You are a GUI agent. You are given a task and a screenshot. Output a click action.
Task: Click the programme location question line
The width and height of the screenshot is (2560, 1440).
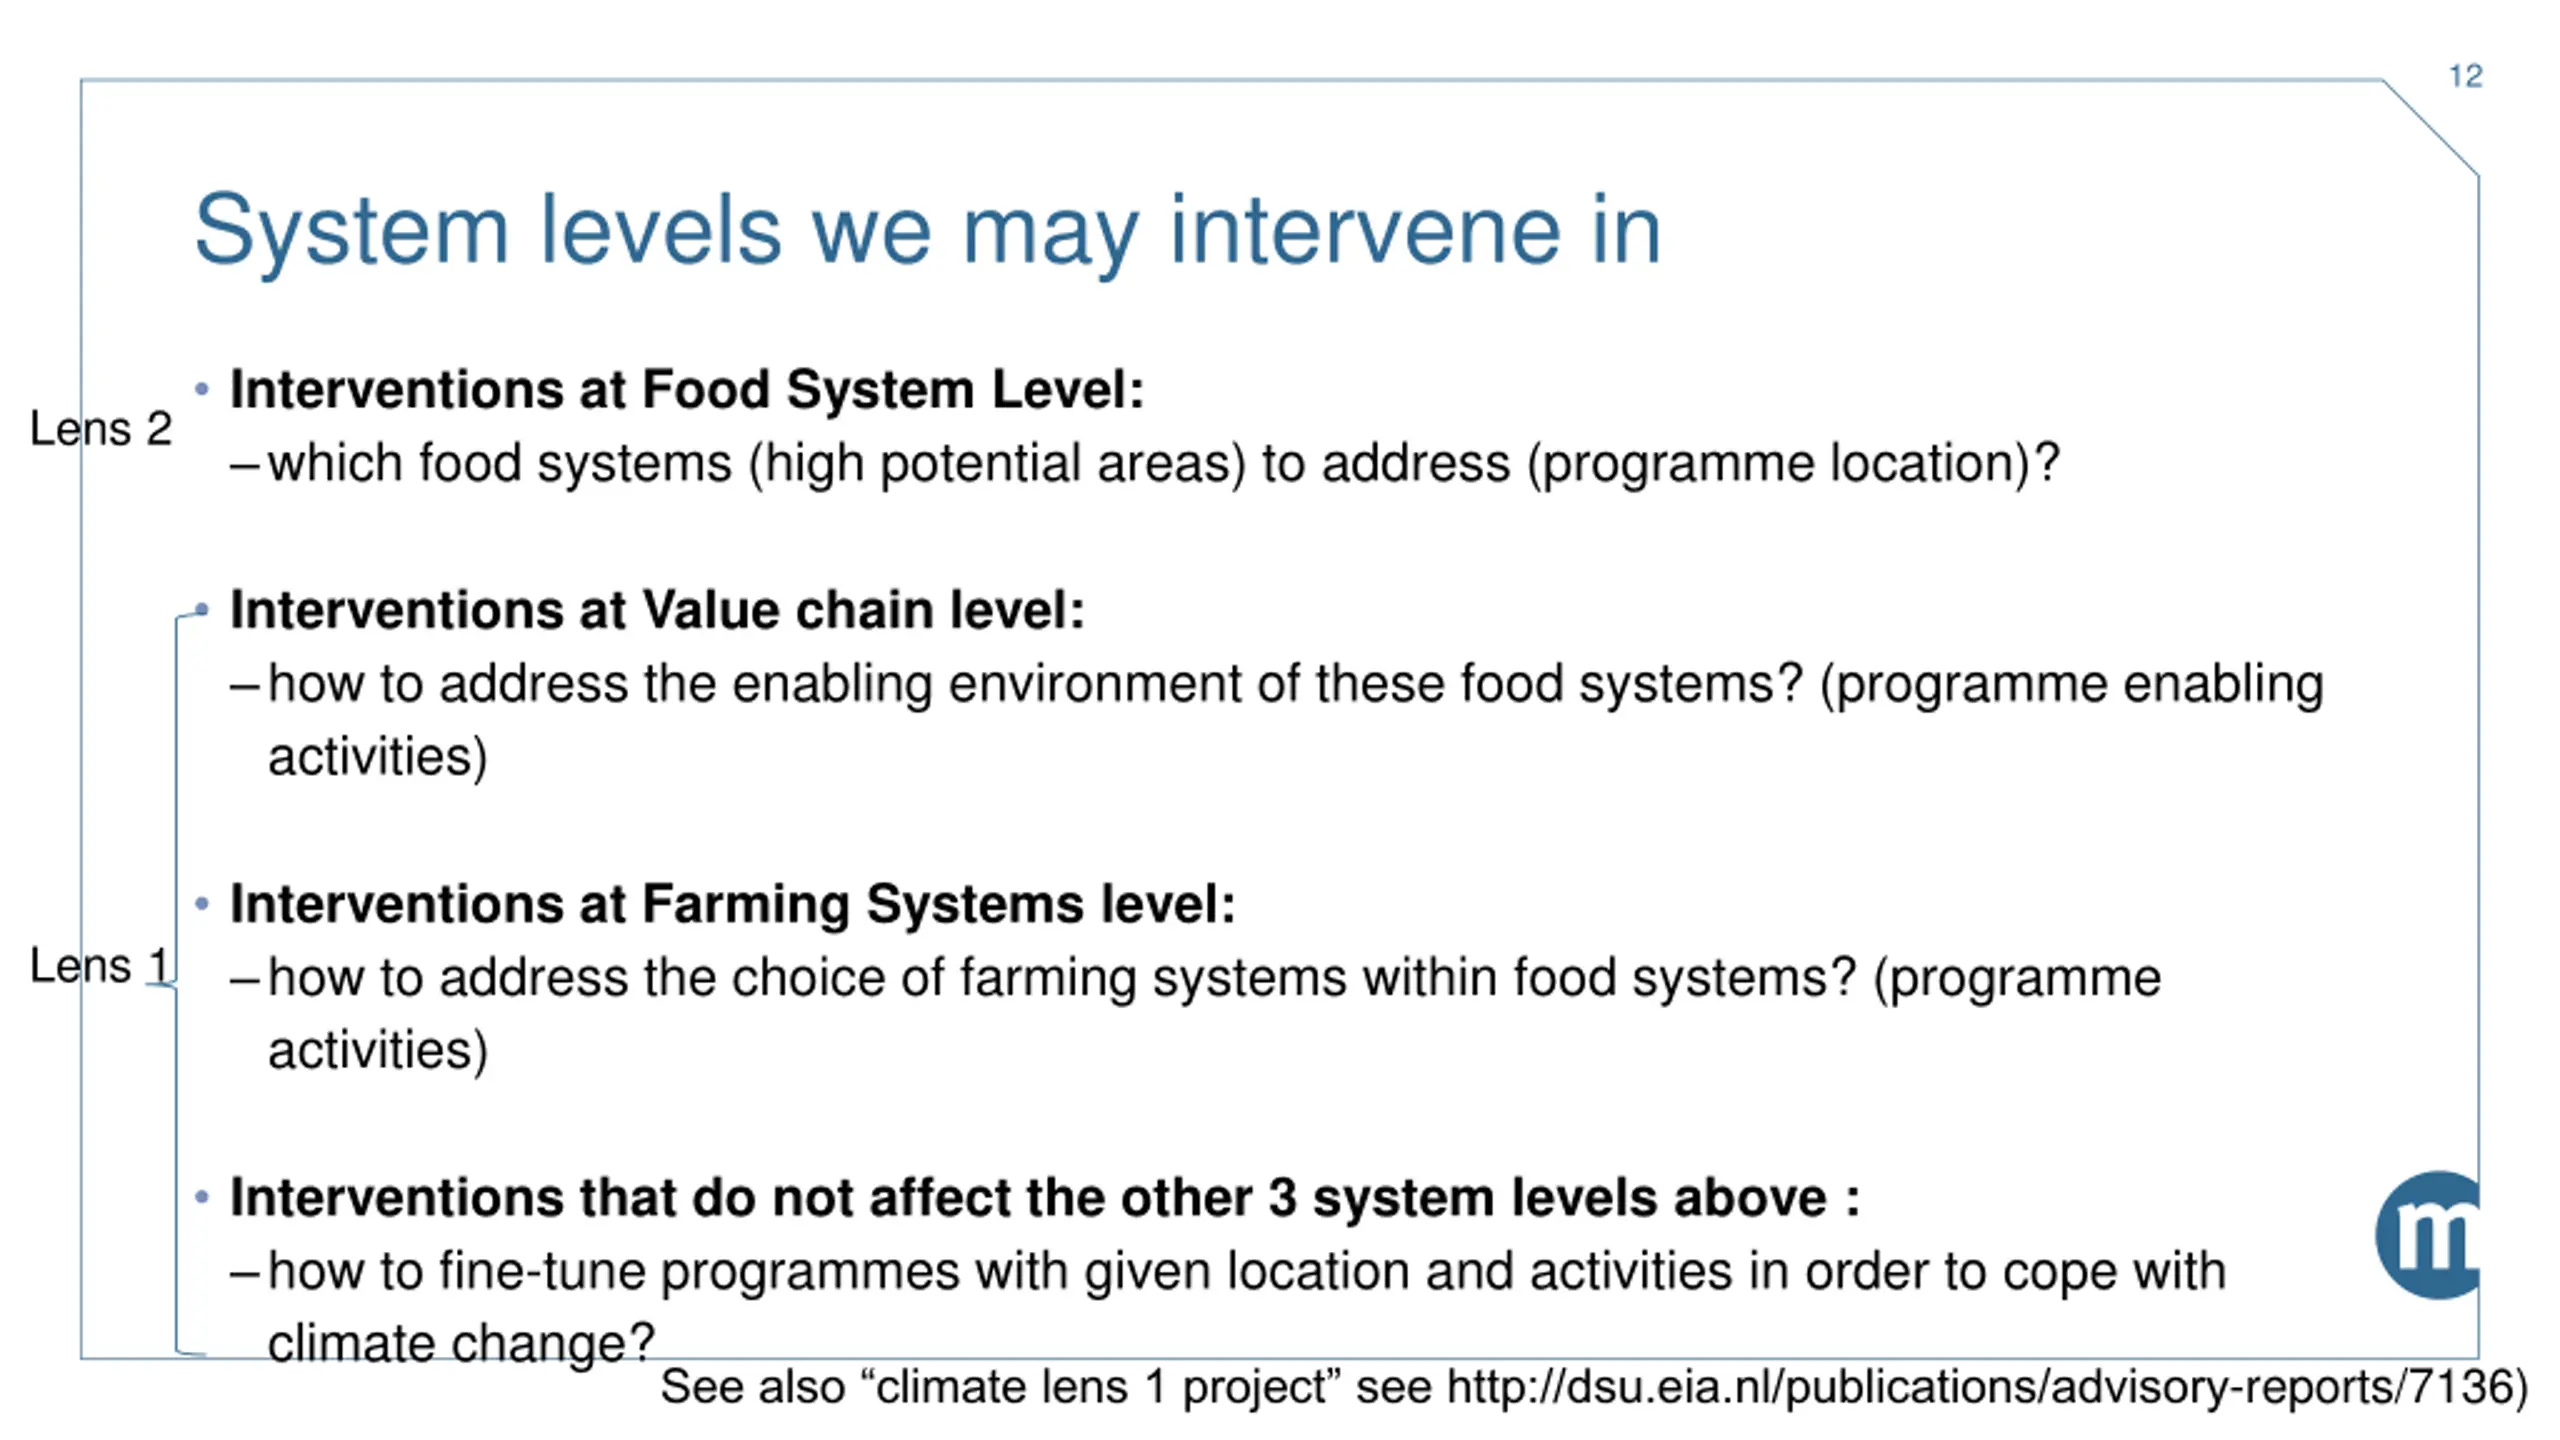(x=1146, y=464)
